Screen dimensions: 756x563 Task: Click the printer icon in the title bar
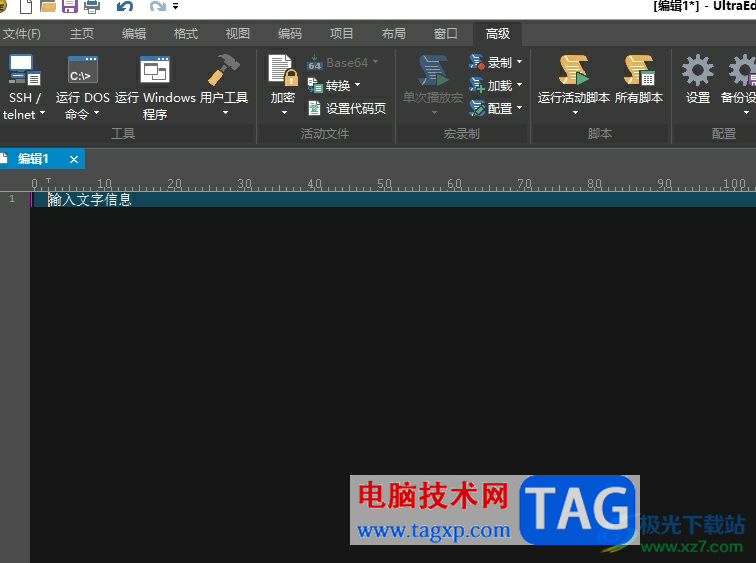[92, 6]
